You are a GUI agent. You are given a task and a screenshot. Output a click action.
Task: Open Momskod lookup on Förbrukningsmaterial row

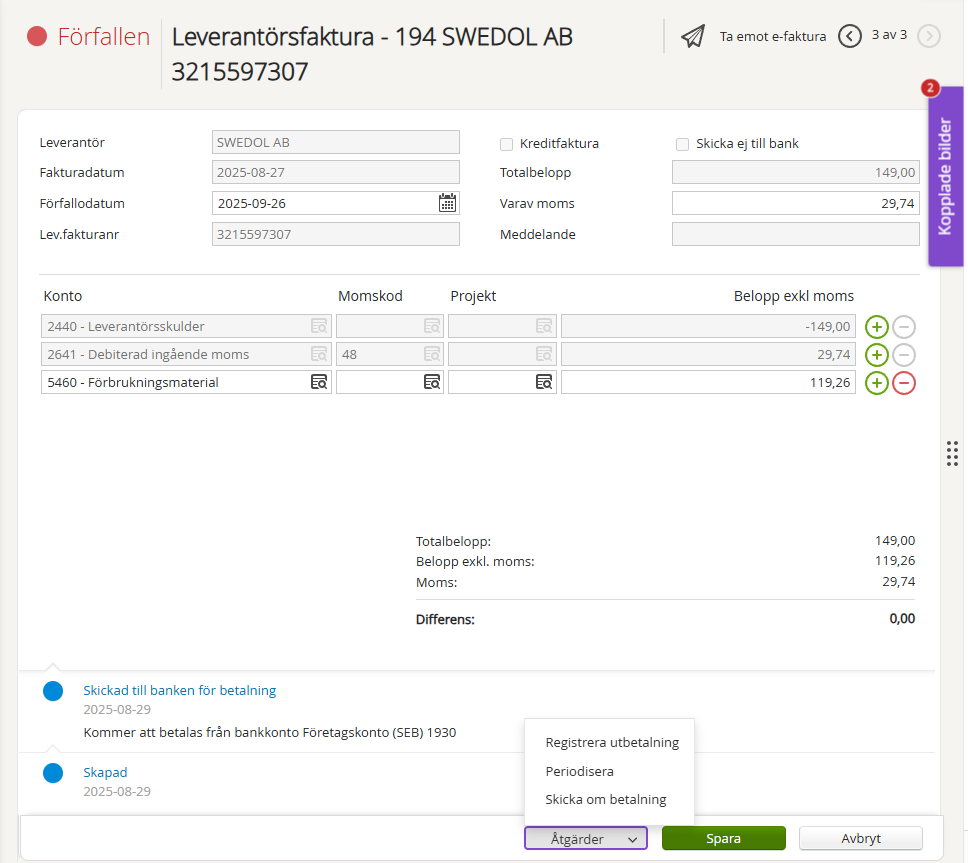(x=431, y=382)
